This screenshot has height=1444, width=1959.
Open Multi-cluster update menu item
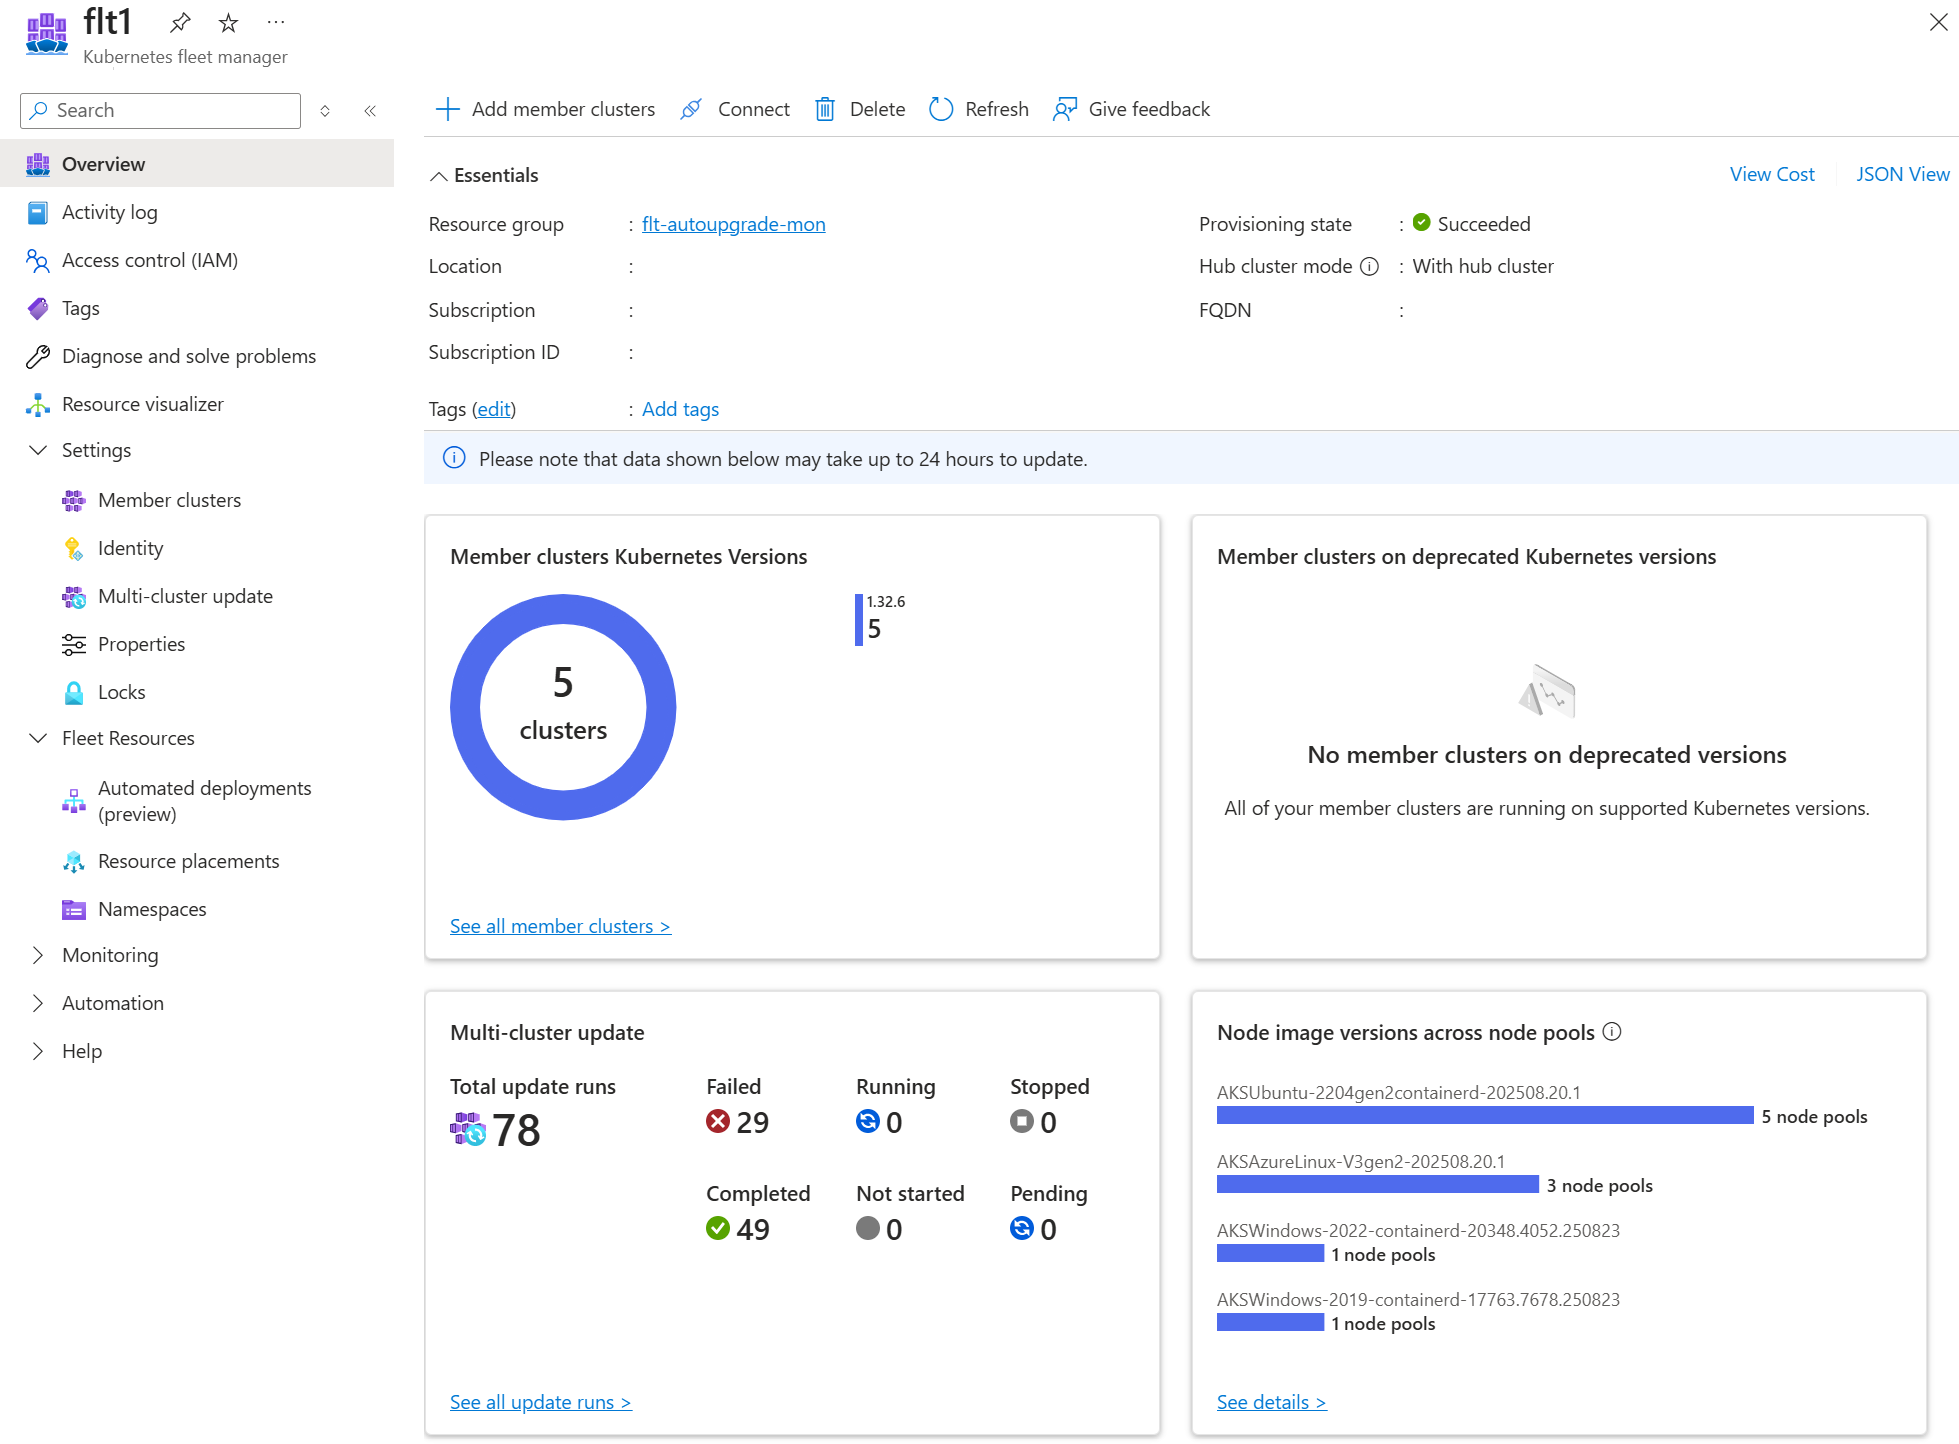[185, 596]
